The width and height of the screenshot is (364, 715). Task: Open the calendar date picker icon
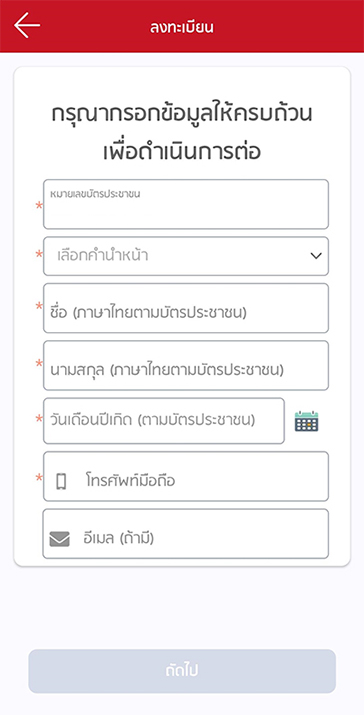[307, 421]
